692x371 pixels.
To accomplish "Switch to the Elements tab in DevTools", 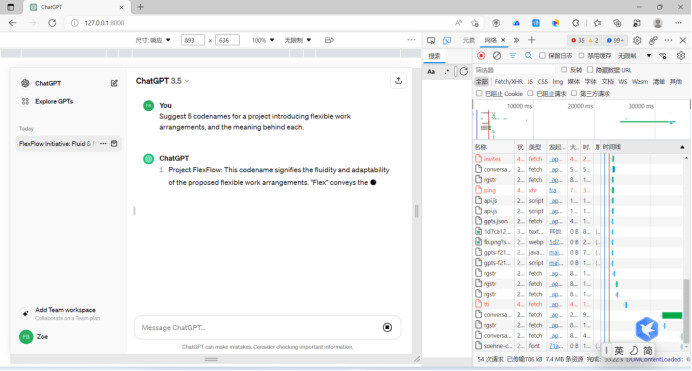I will point(468,40).
